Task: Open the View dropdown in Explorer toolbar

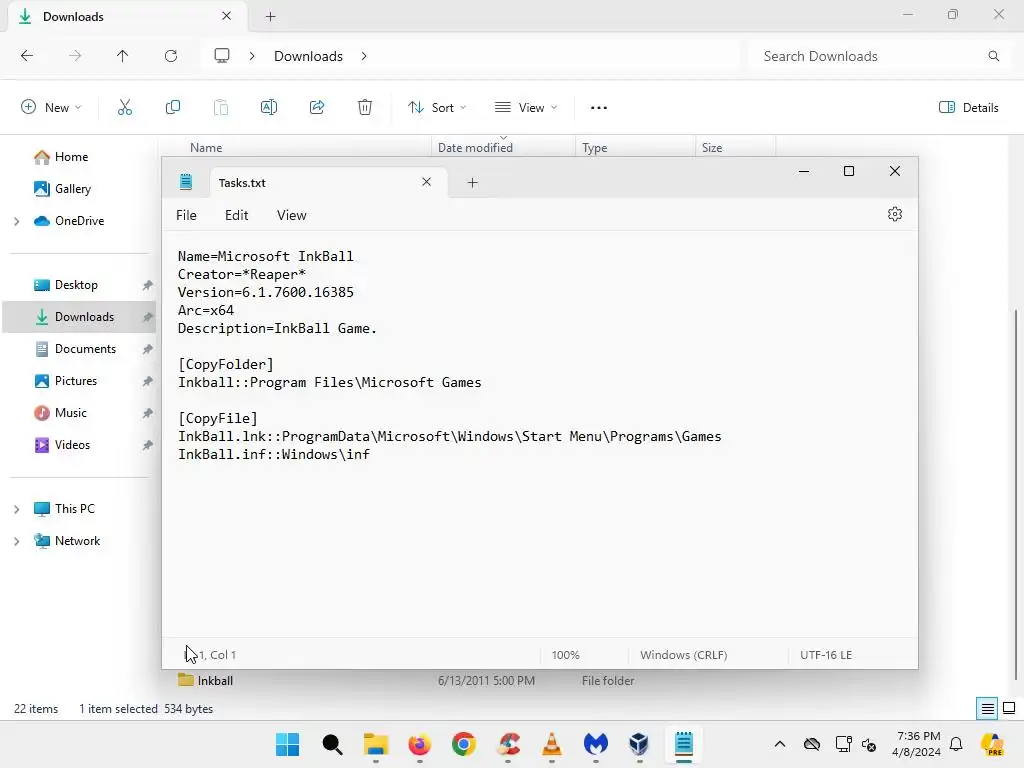Action: [526, 107]
